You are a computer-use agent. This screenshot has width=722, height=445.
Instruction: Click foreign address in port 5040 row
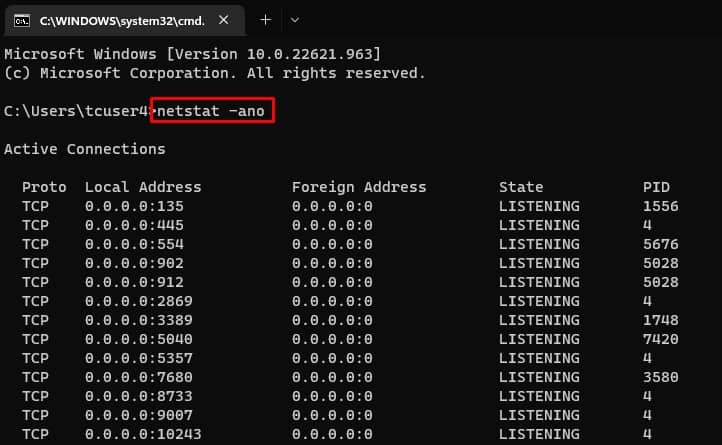(x=332, y=339)
